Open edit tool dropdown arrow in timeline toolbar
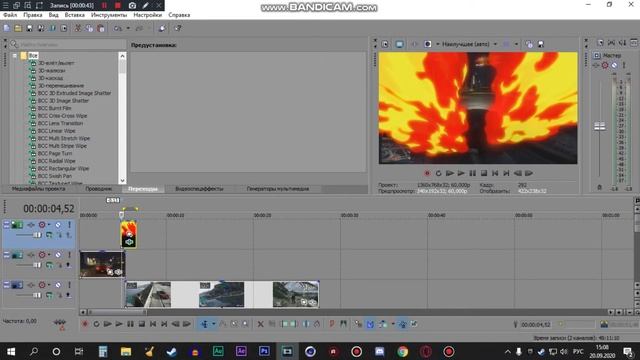Image resolution: width=640 pixels, height=360 pixels. click(x=213, y=324)
